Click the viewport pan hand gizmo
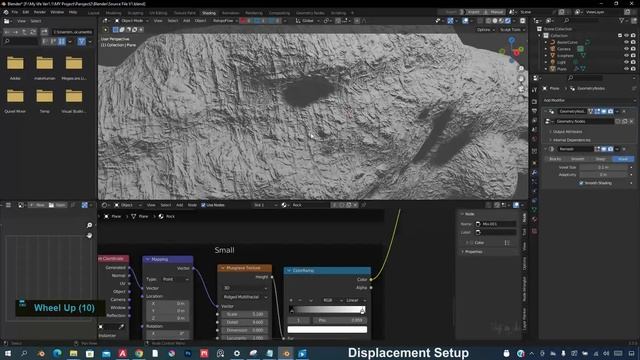 521,79
